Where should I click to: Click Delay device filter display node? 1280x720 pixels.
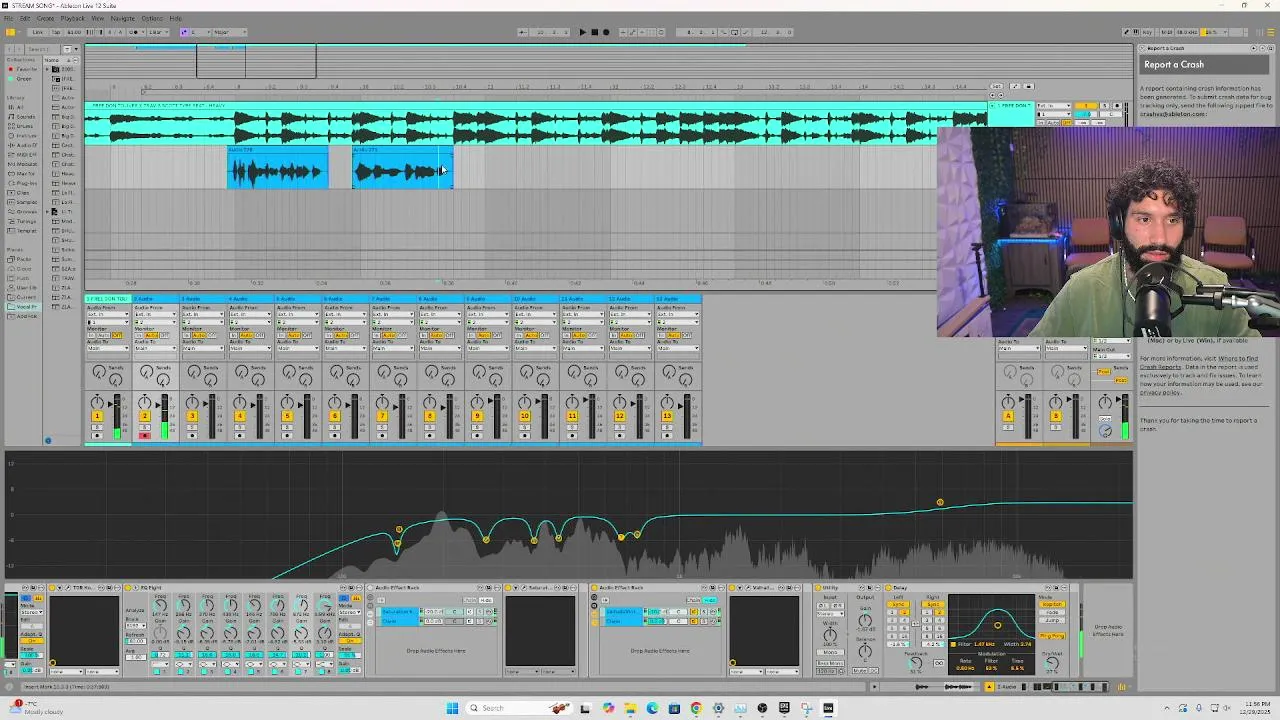(x=997, y=626)
